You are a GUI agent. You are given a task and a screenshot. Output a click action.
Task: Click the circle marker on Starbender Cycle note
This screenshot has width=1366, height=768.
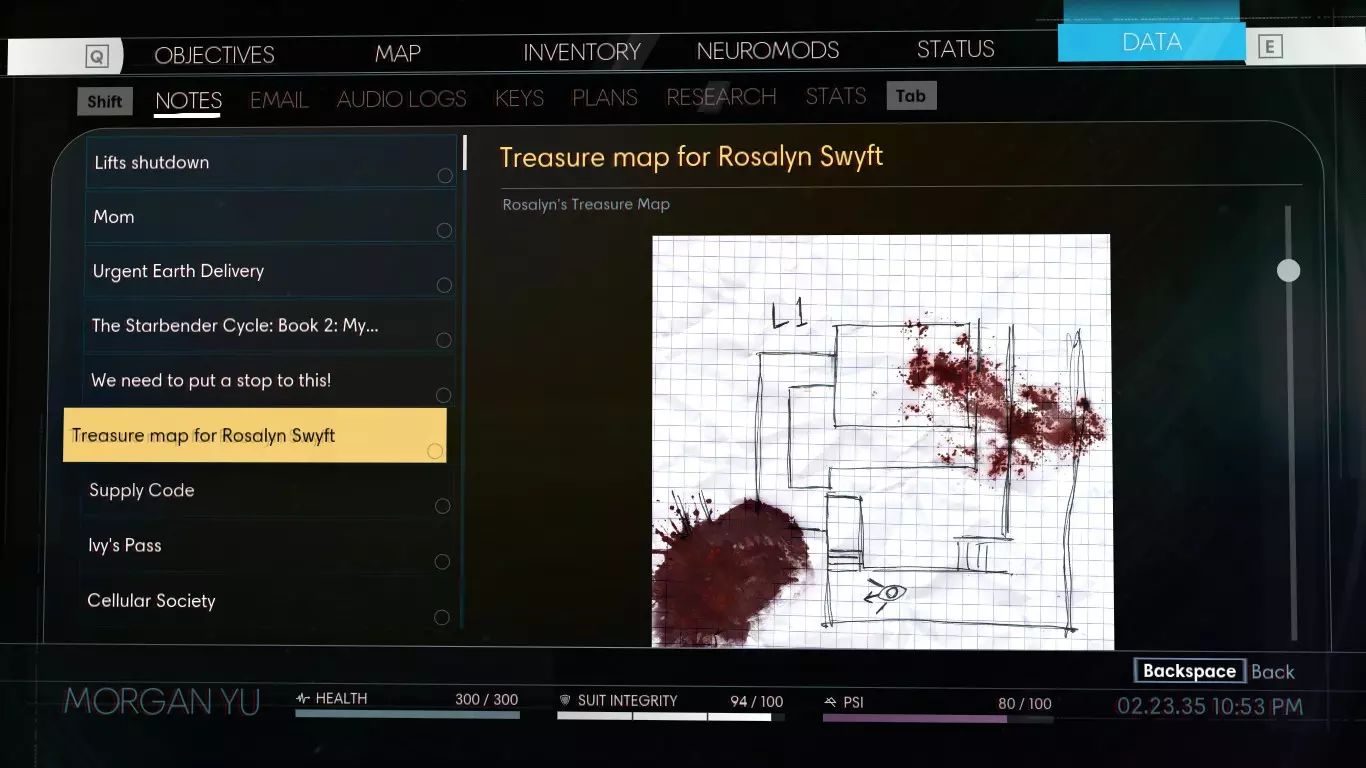(x=444, y=340)
